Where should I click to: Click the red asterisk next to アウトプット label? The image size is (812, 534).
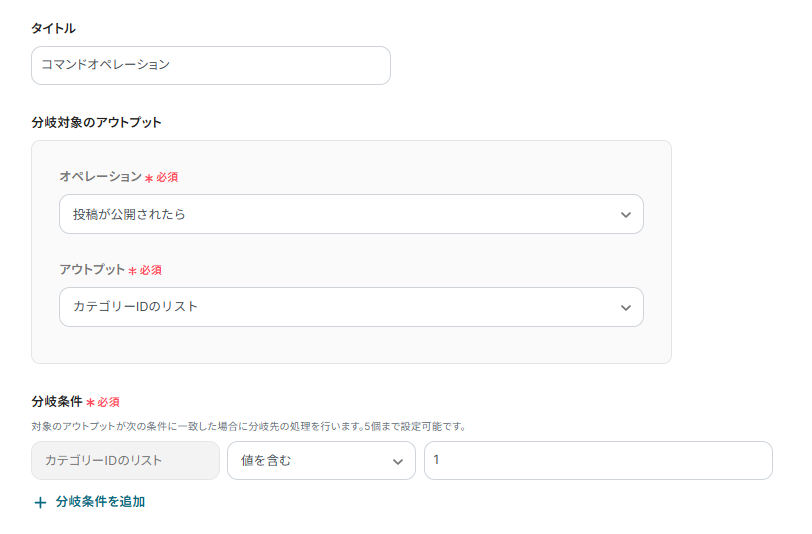[133, 271]
